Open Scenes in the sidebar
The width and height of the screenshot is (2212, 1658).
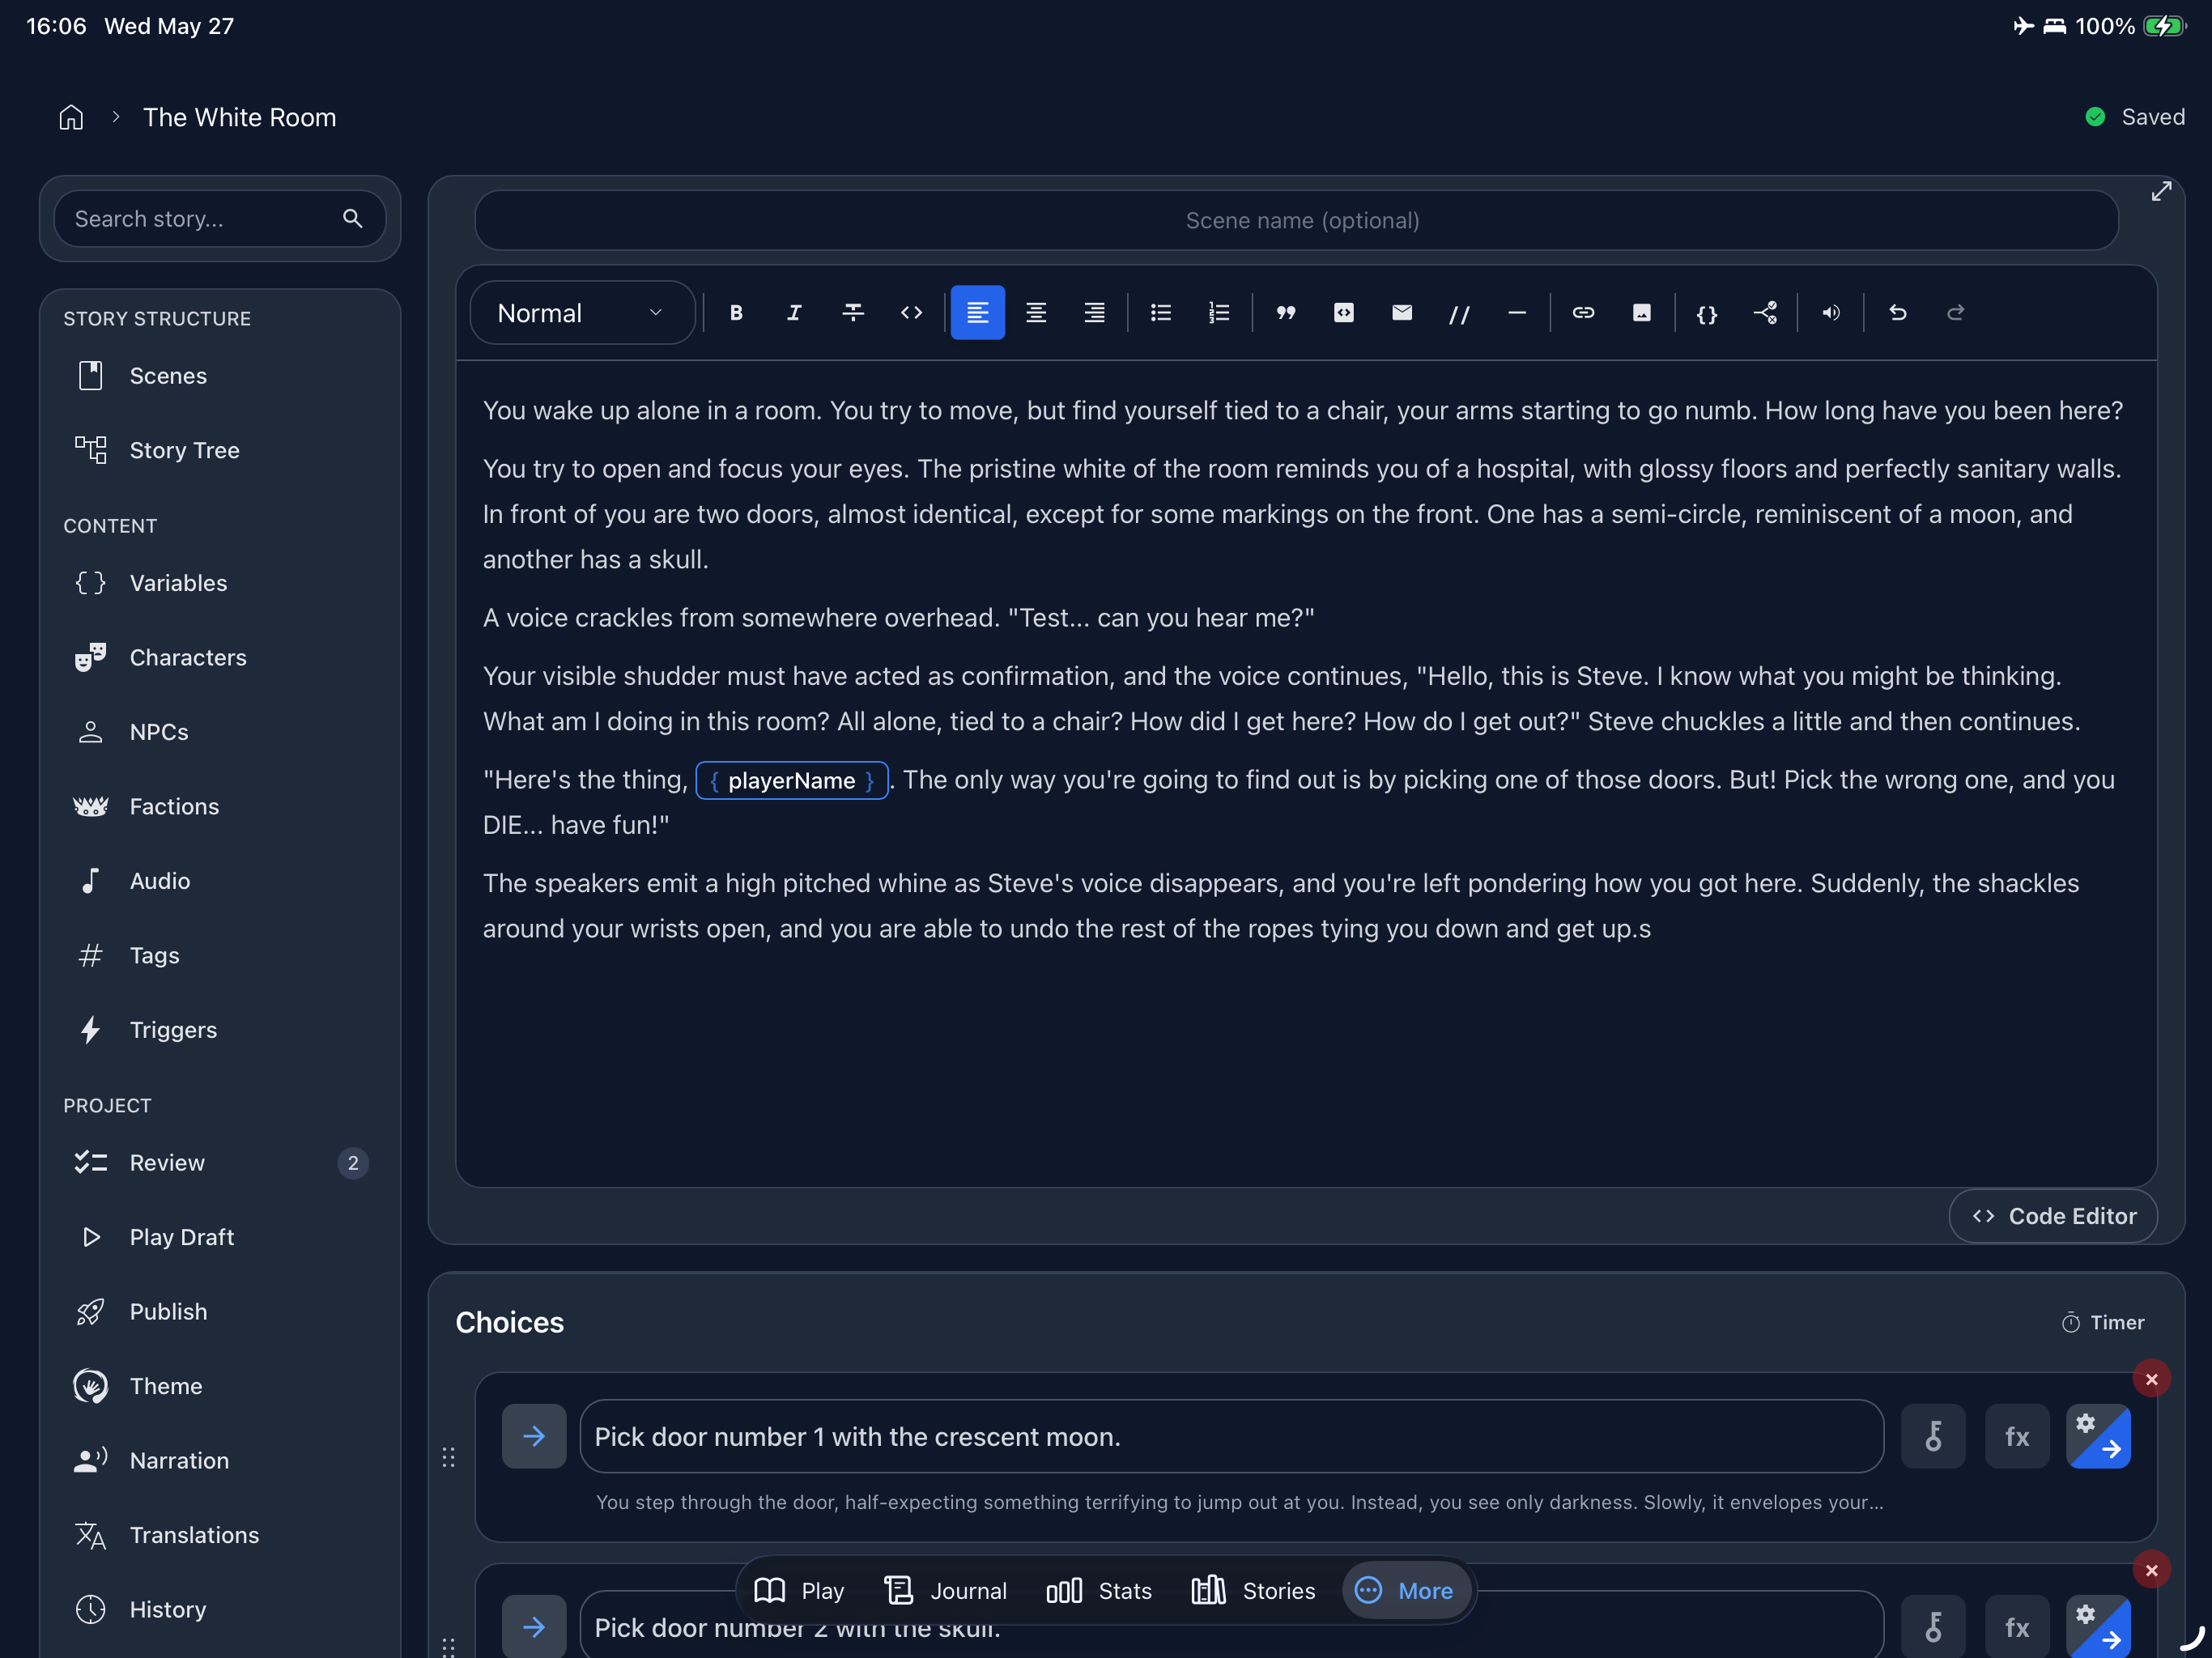(x=220, y=376)
